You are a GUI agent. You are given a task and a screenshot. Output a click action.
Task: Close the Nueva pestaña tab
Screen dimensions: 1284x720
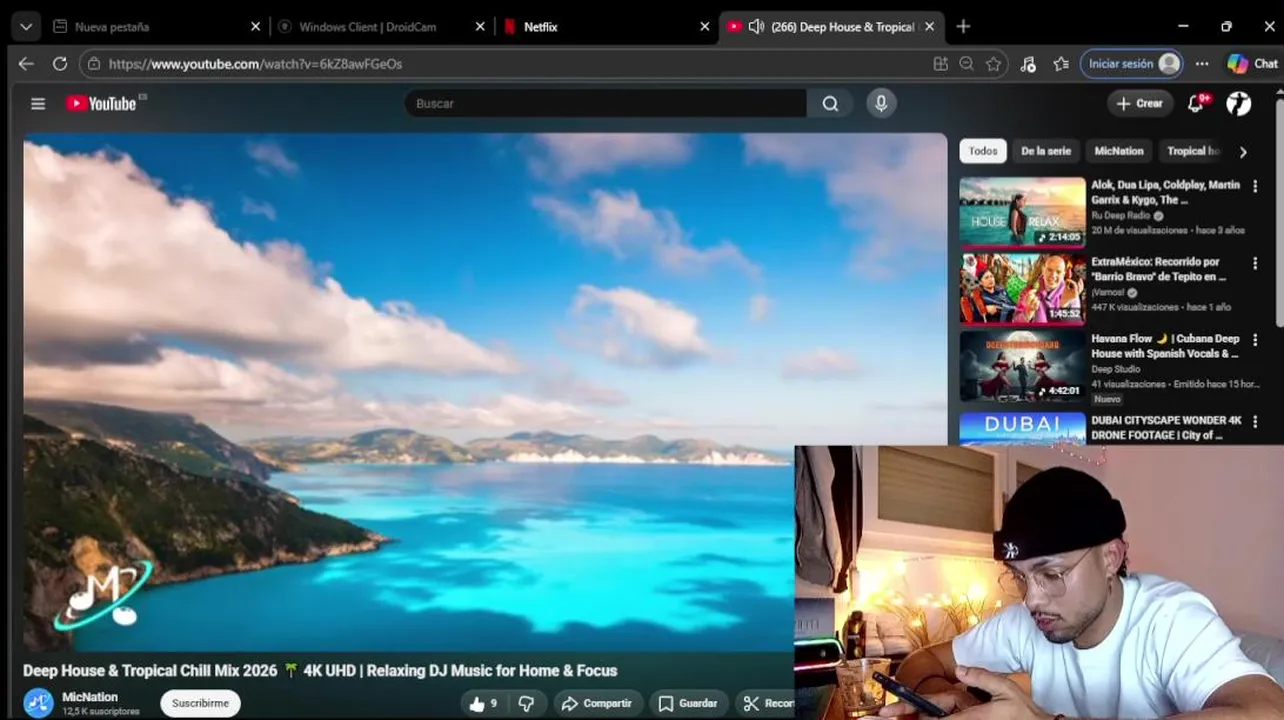(x=255, y=27)
